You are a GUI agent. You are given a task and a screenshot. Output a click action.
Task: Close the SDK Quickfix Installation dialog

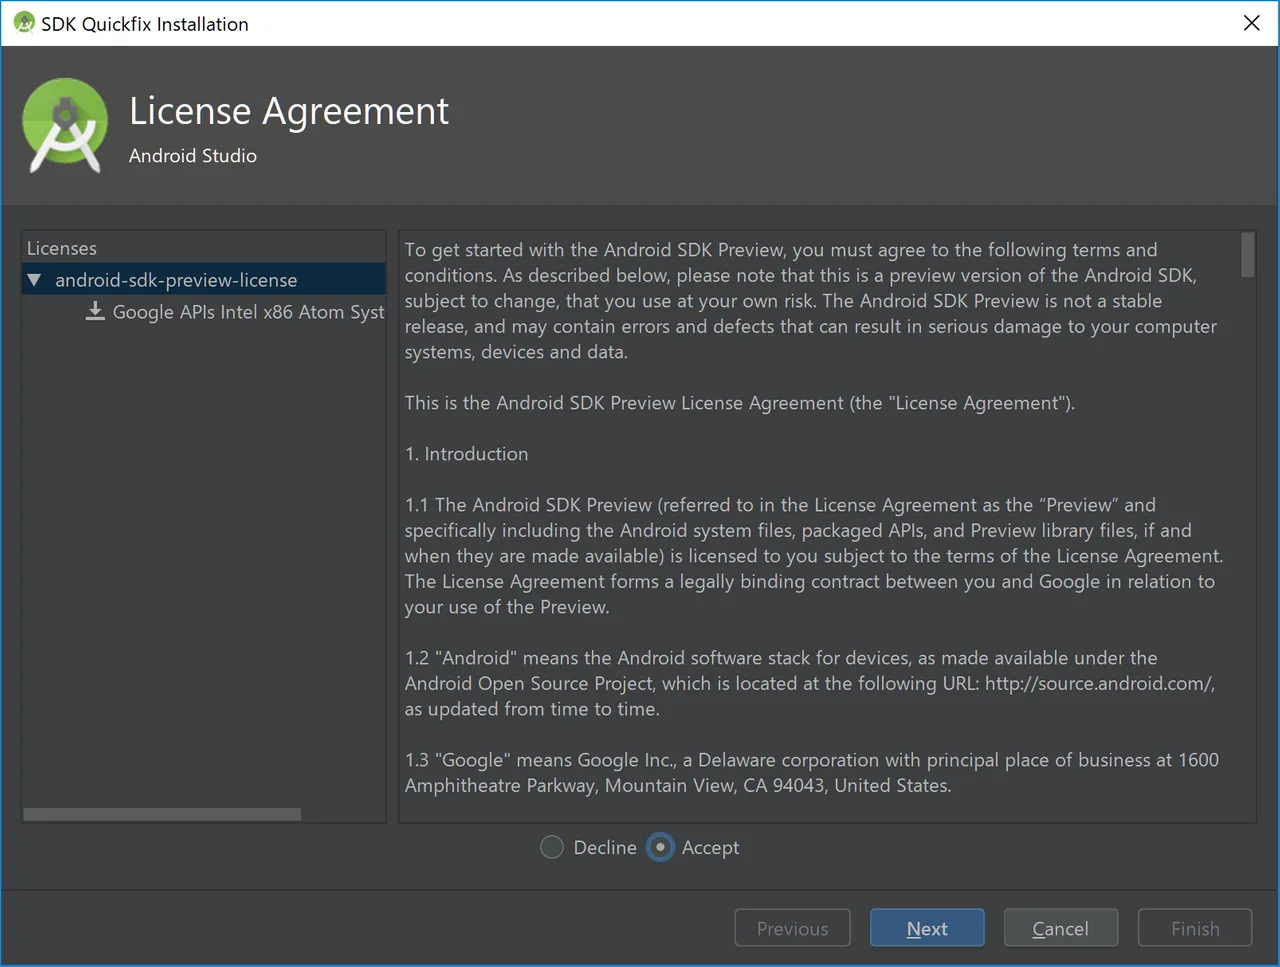1251,23
